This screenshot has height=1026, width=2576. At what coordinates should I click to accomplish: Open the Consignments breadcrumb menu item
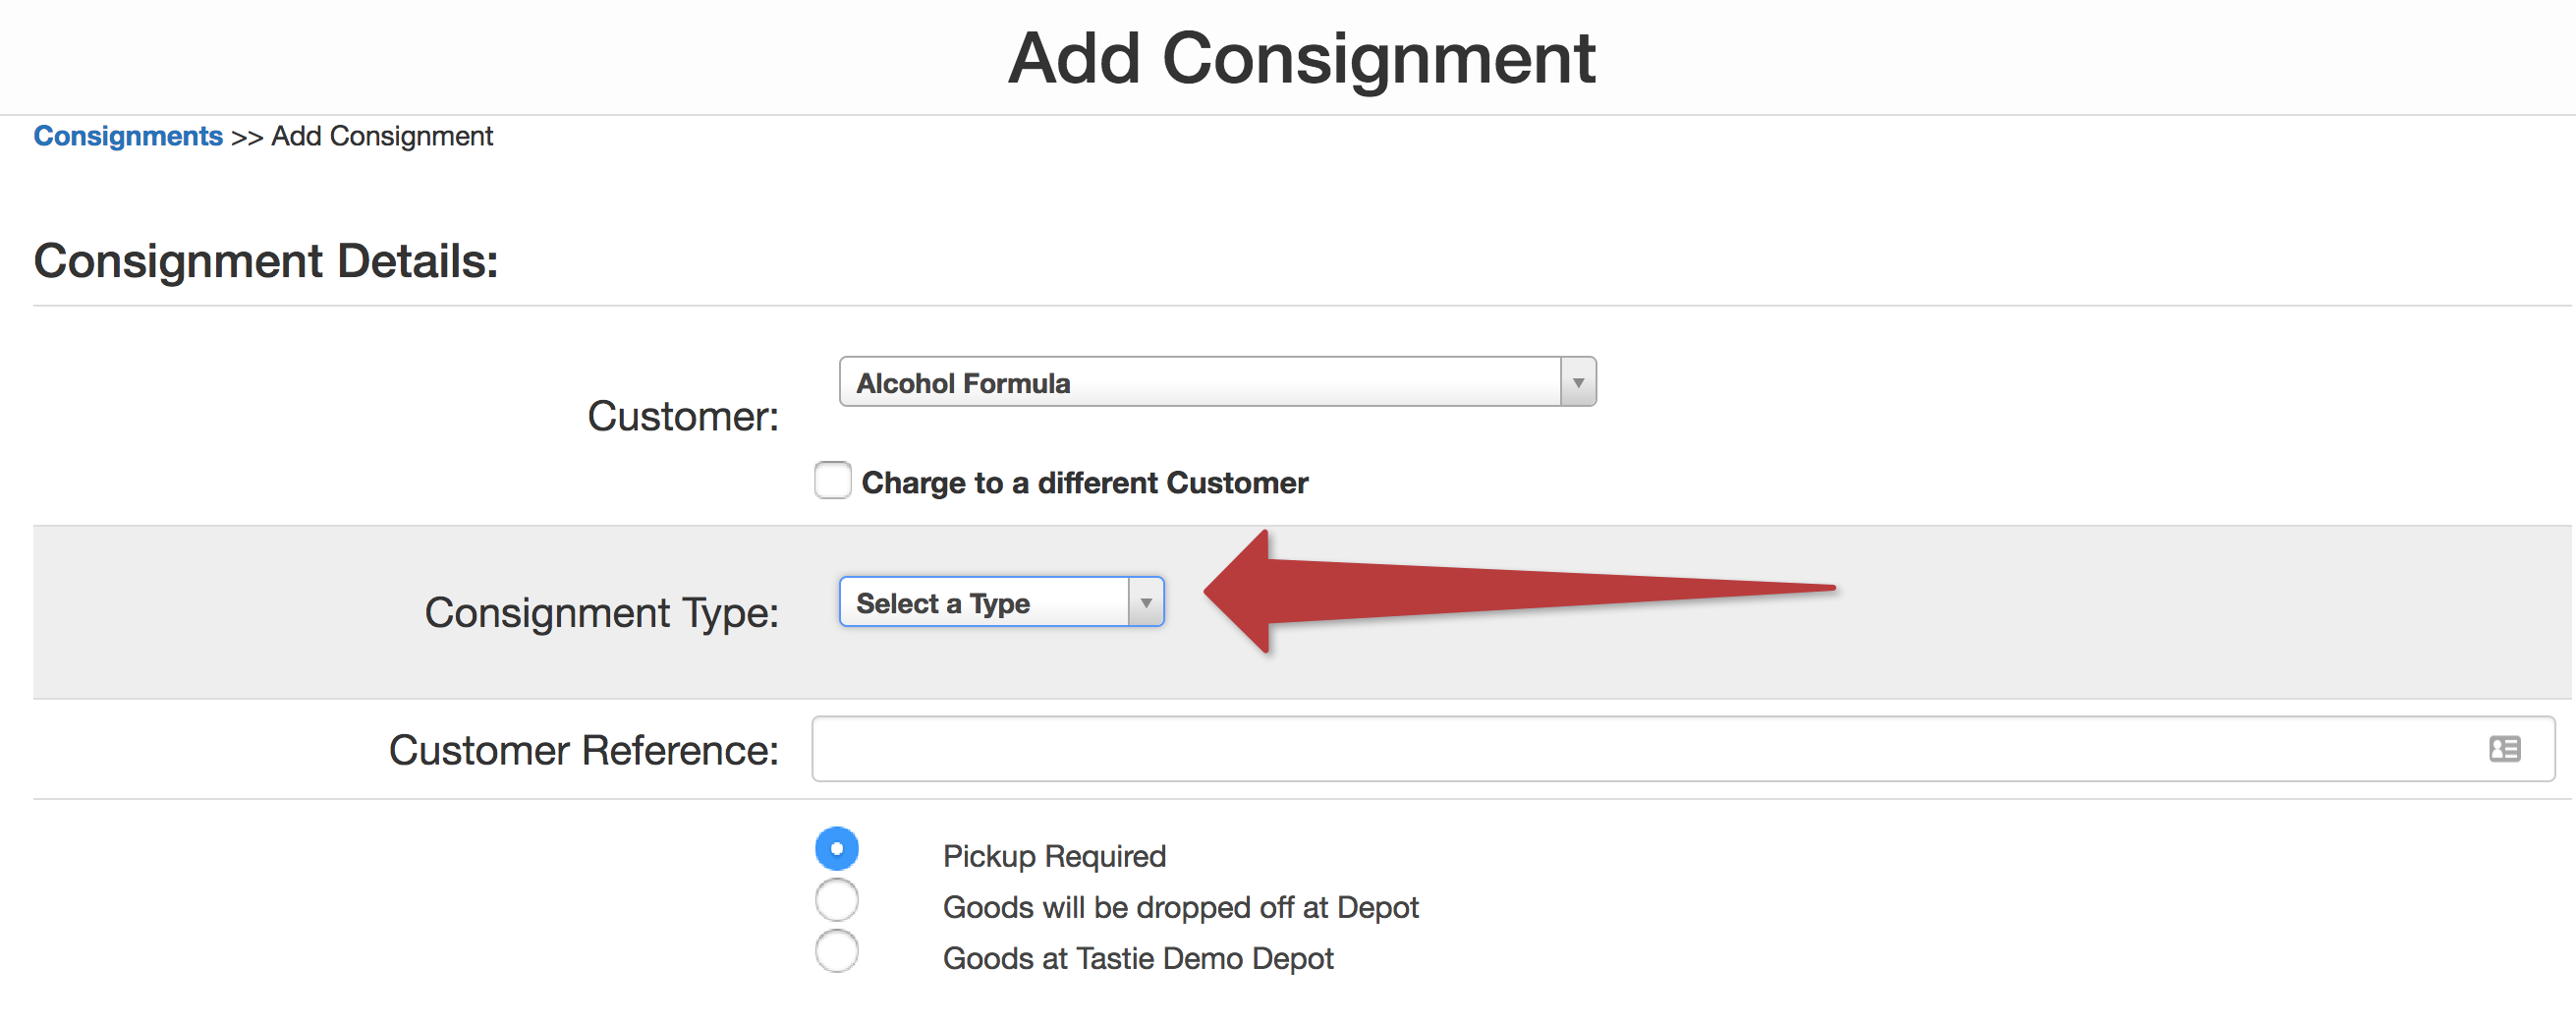click(x=128, y=136)
